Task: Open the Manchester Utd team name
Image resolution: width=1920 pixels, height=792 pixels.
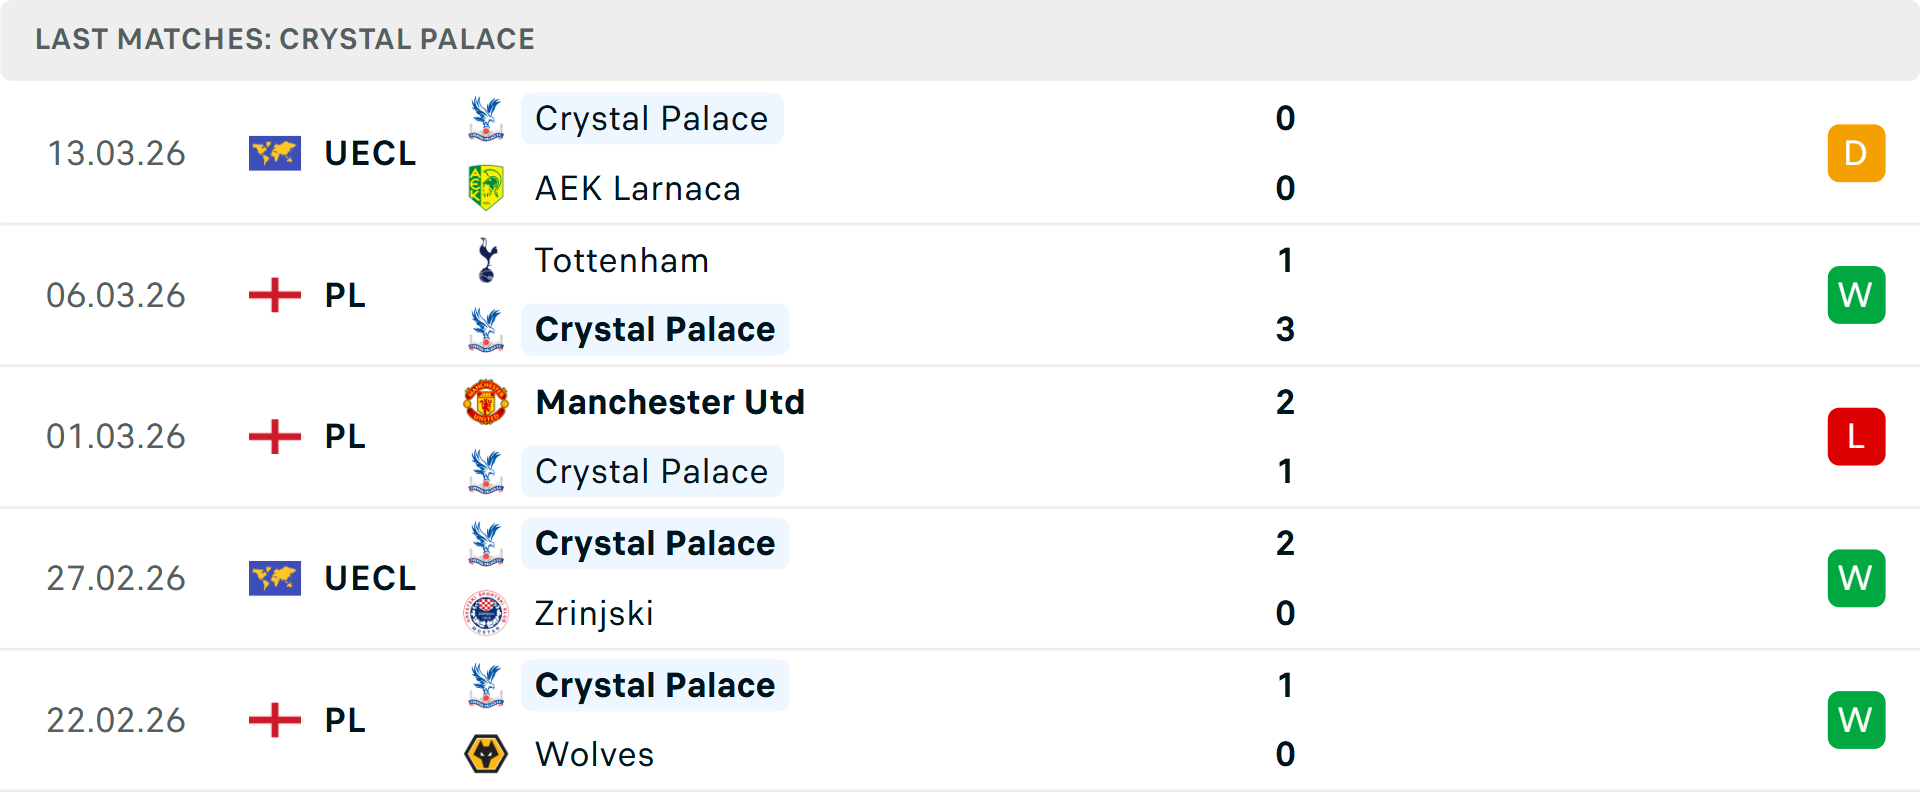Action: [x=670, y=402]
